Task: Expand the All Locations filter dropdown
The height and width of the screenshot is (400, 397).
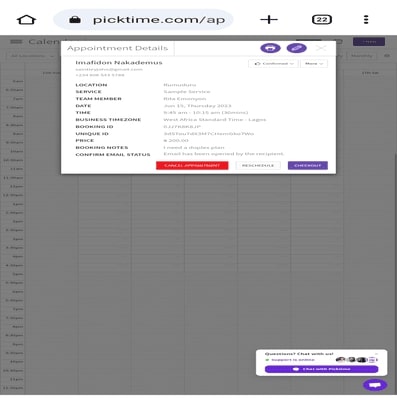Action: click(32, 56)
